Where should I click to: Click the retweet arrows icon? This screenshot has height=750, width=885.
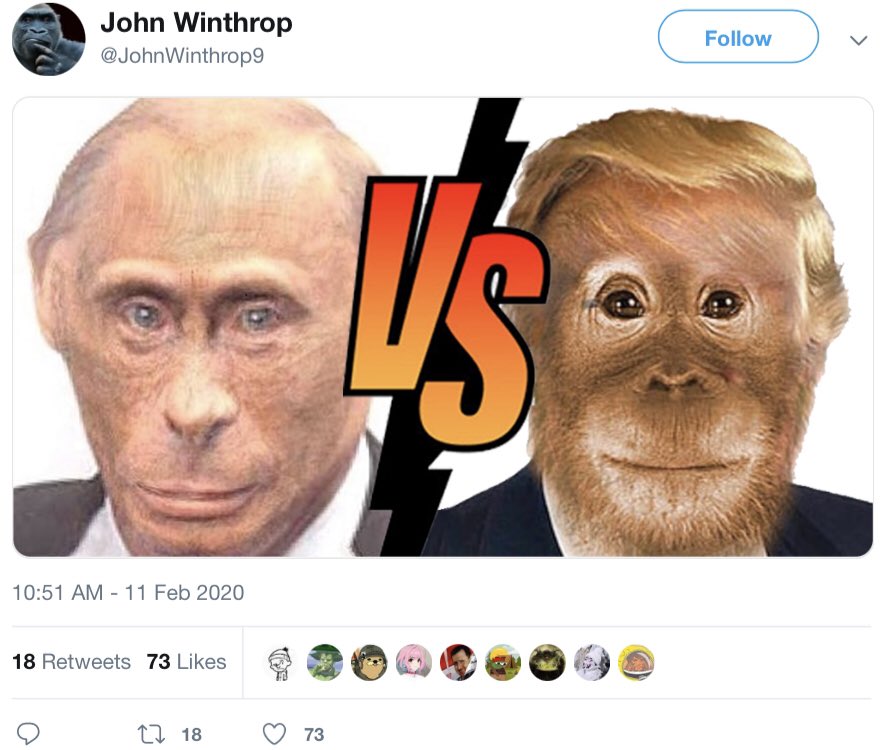(152, 734)
